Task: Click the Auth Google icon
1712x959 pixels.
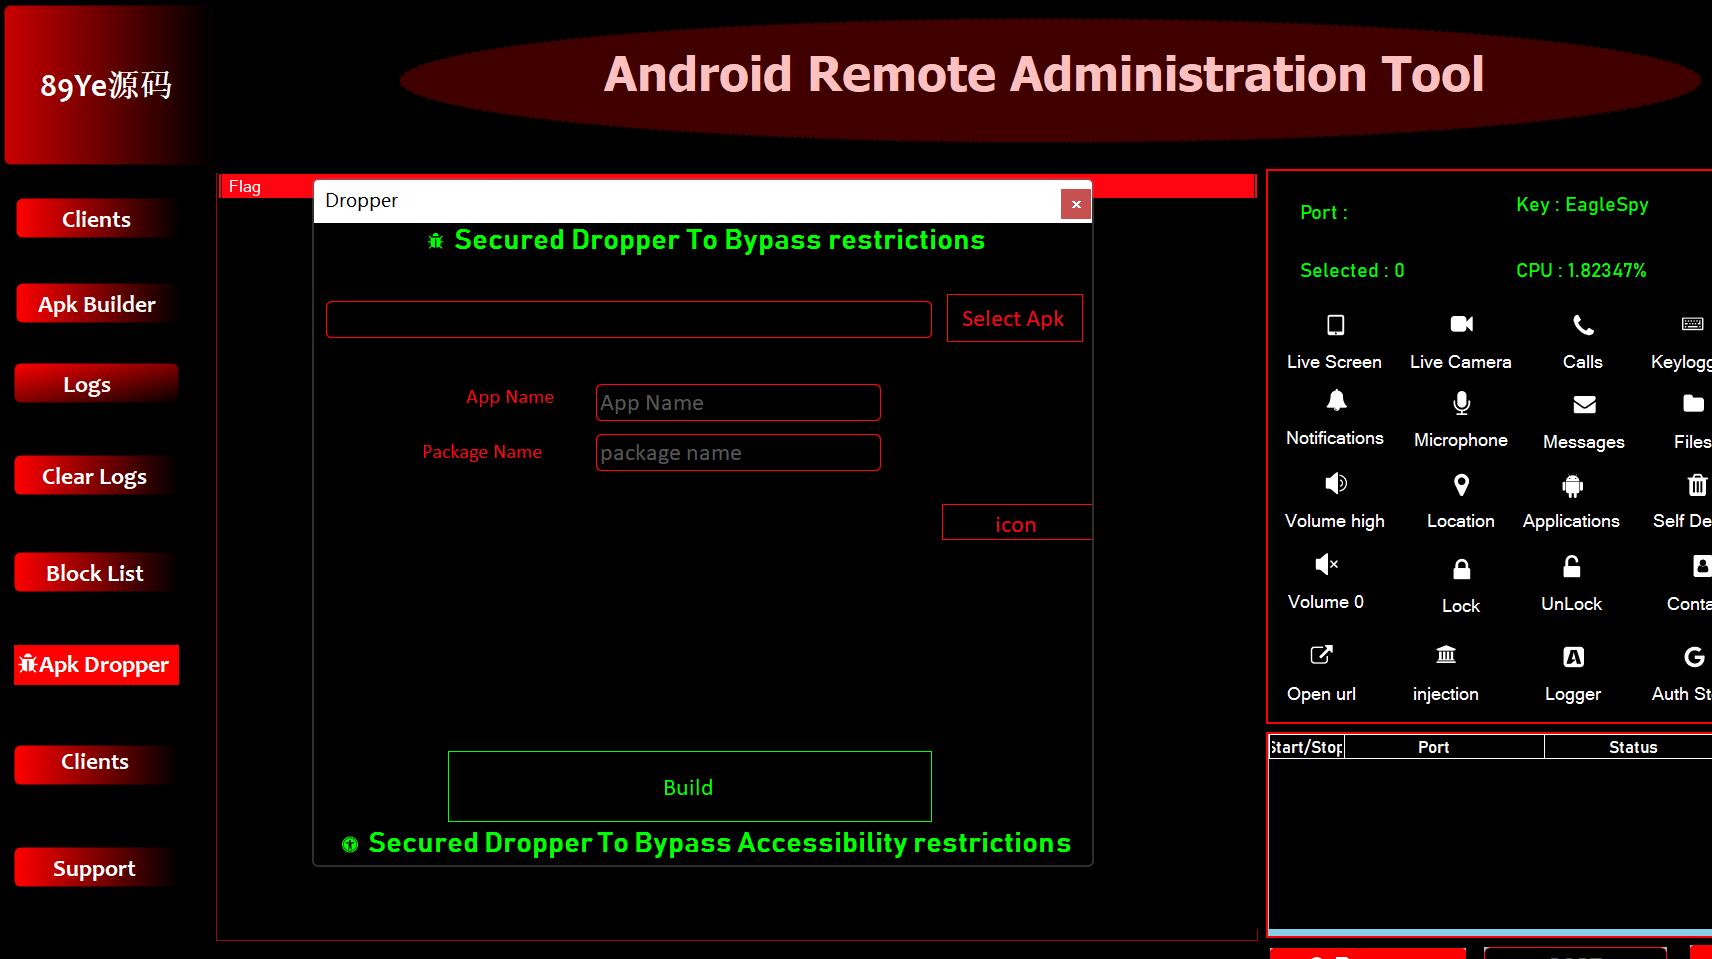Action: 1693,657
